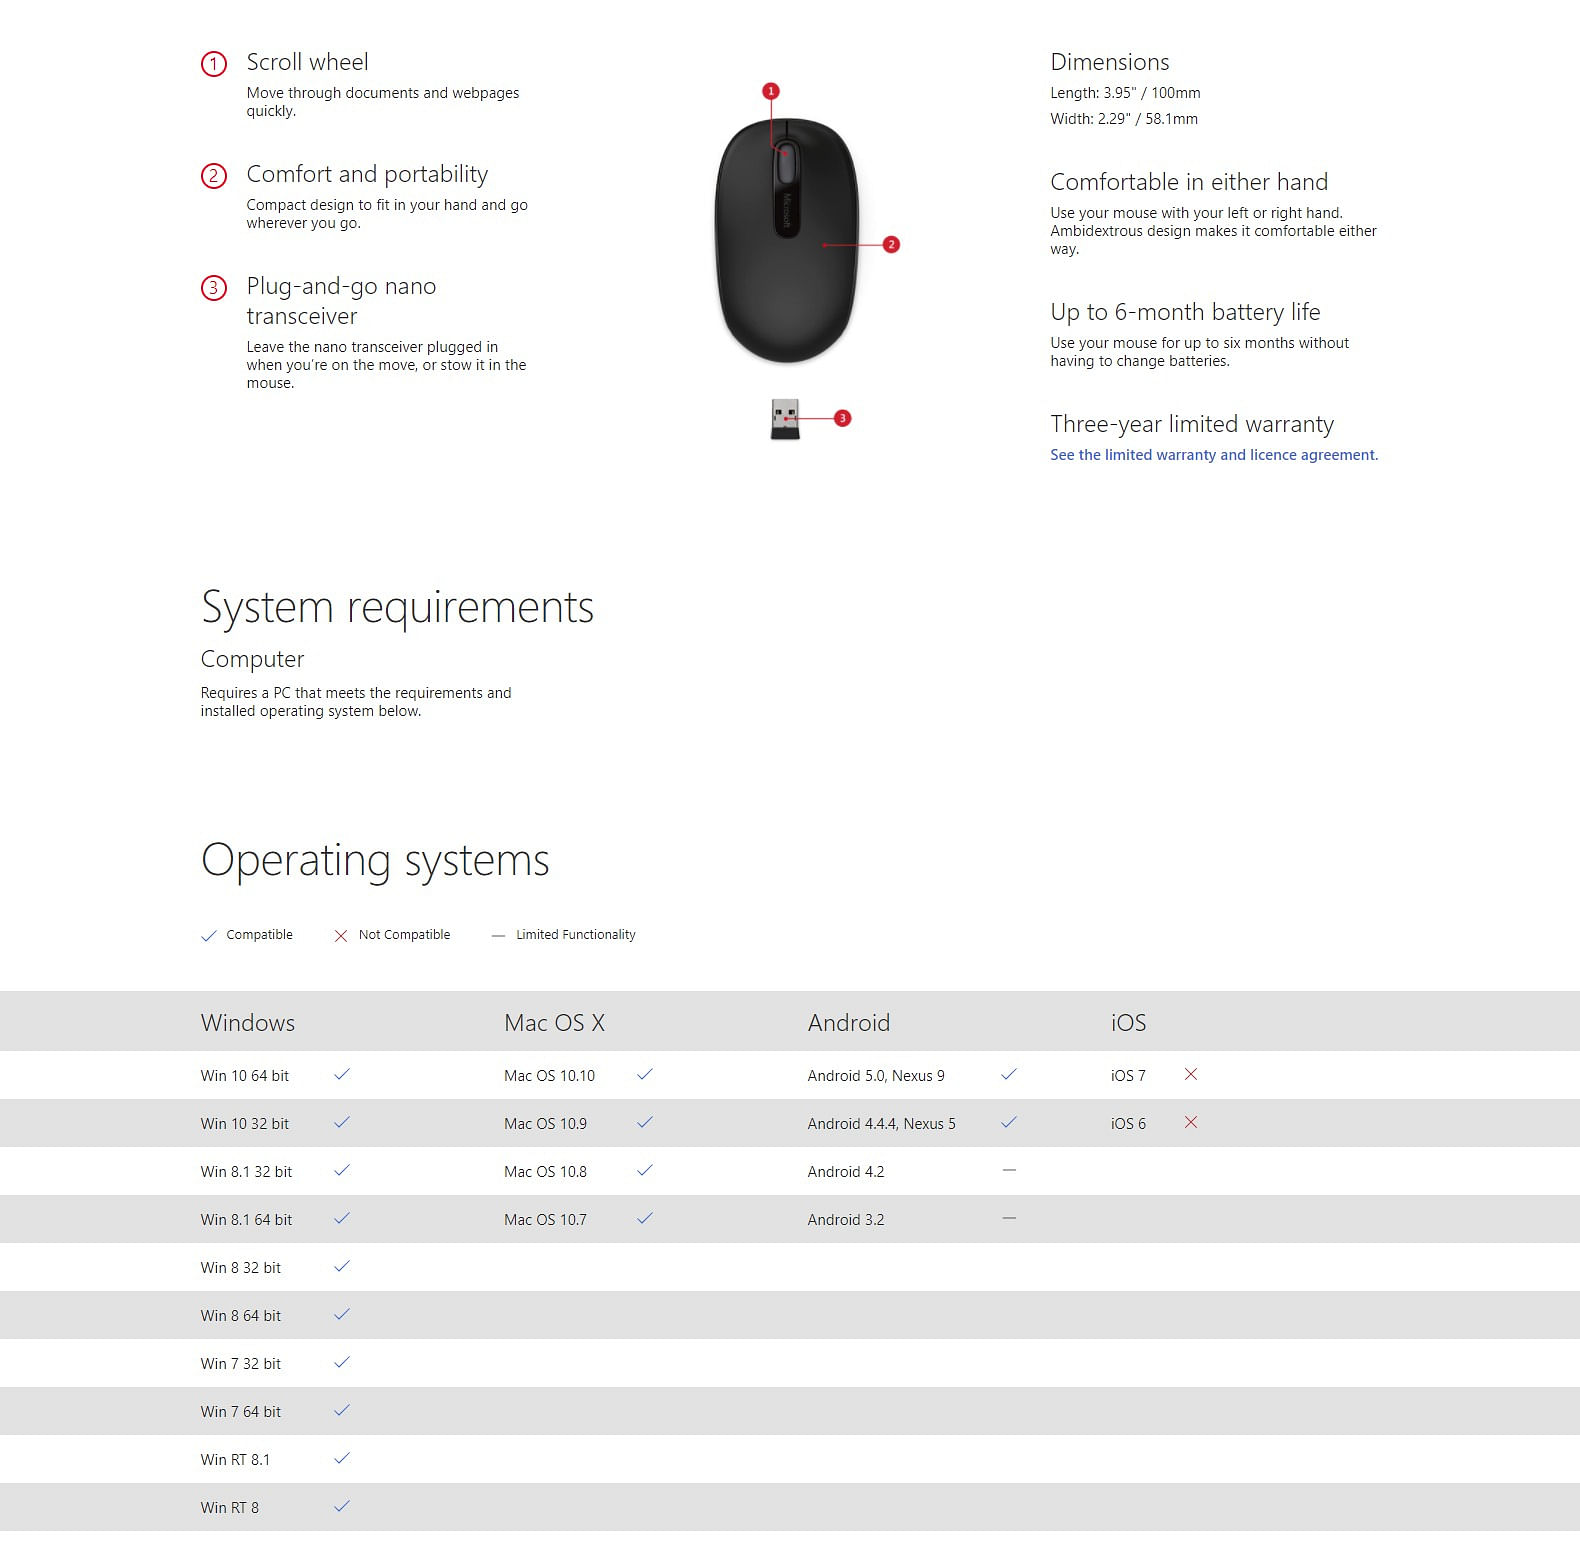Click the Comfortable in either hand heading
The height and width of the screenshot is (1557, 1580).
[x=1189, y=182]
